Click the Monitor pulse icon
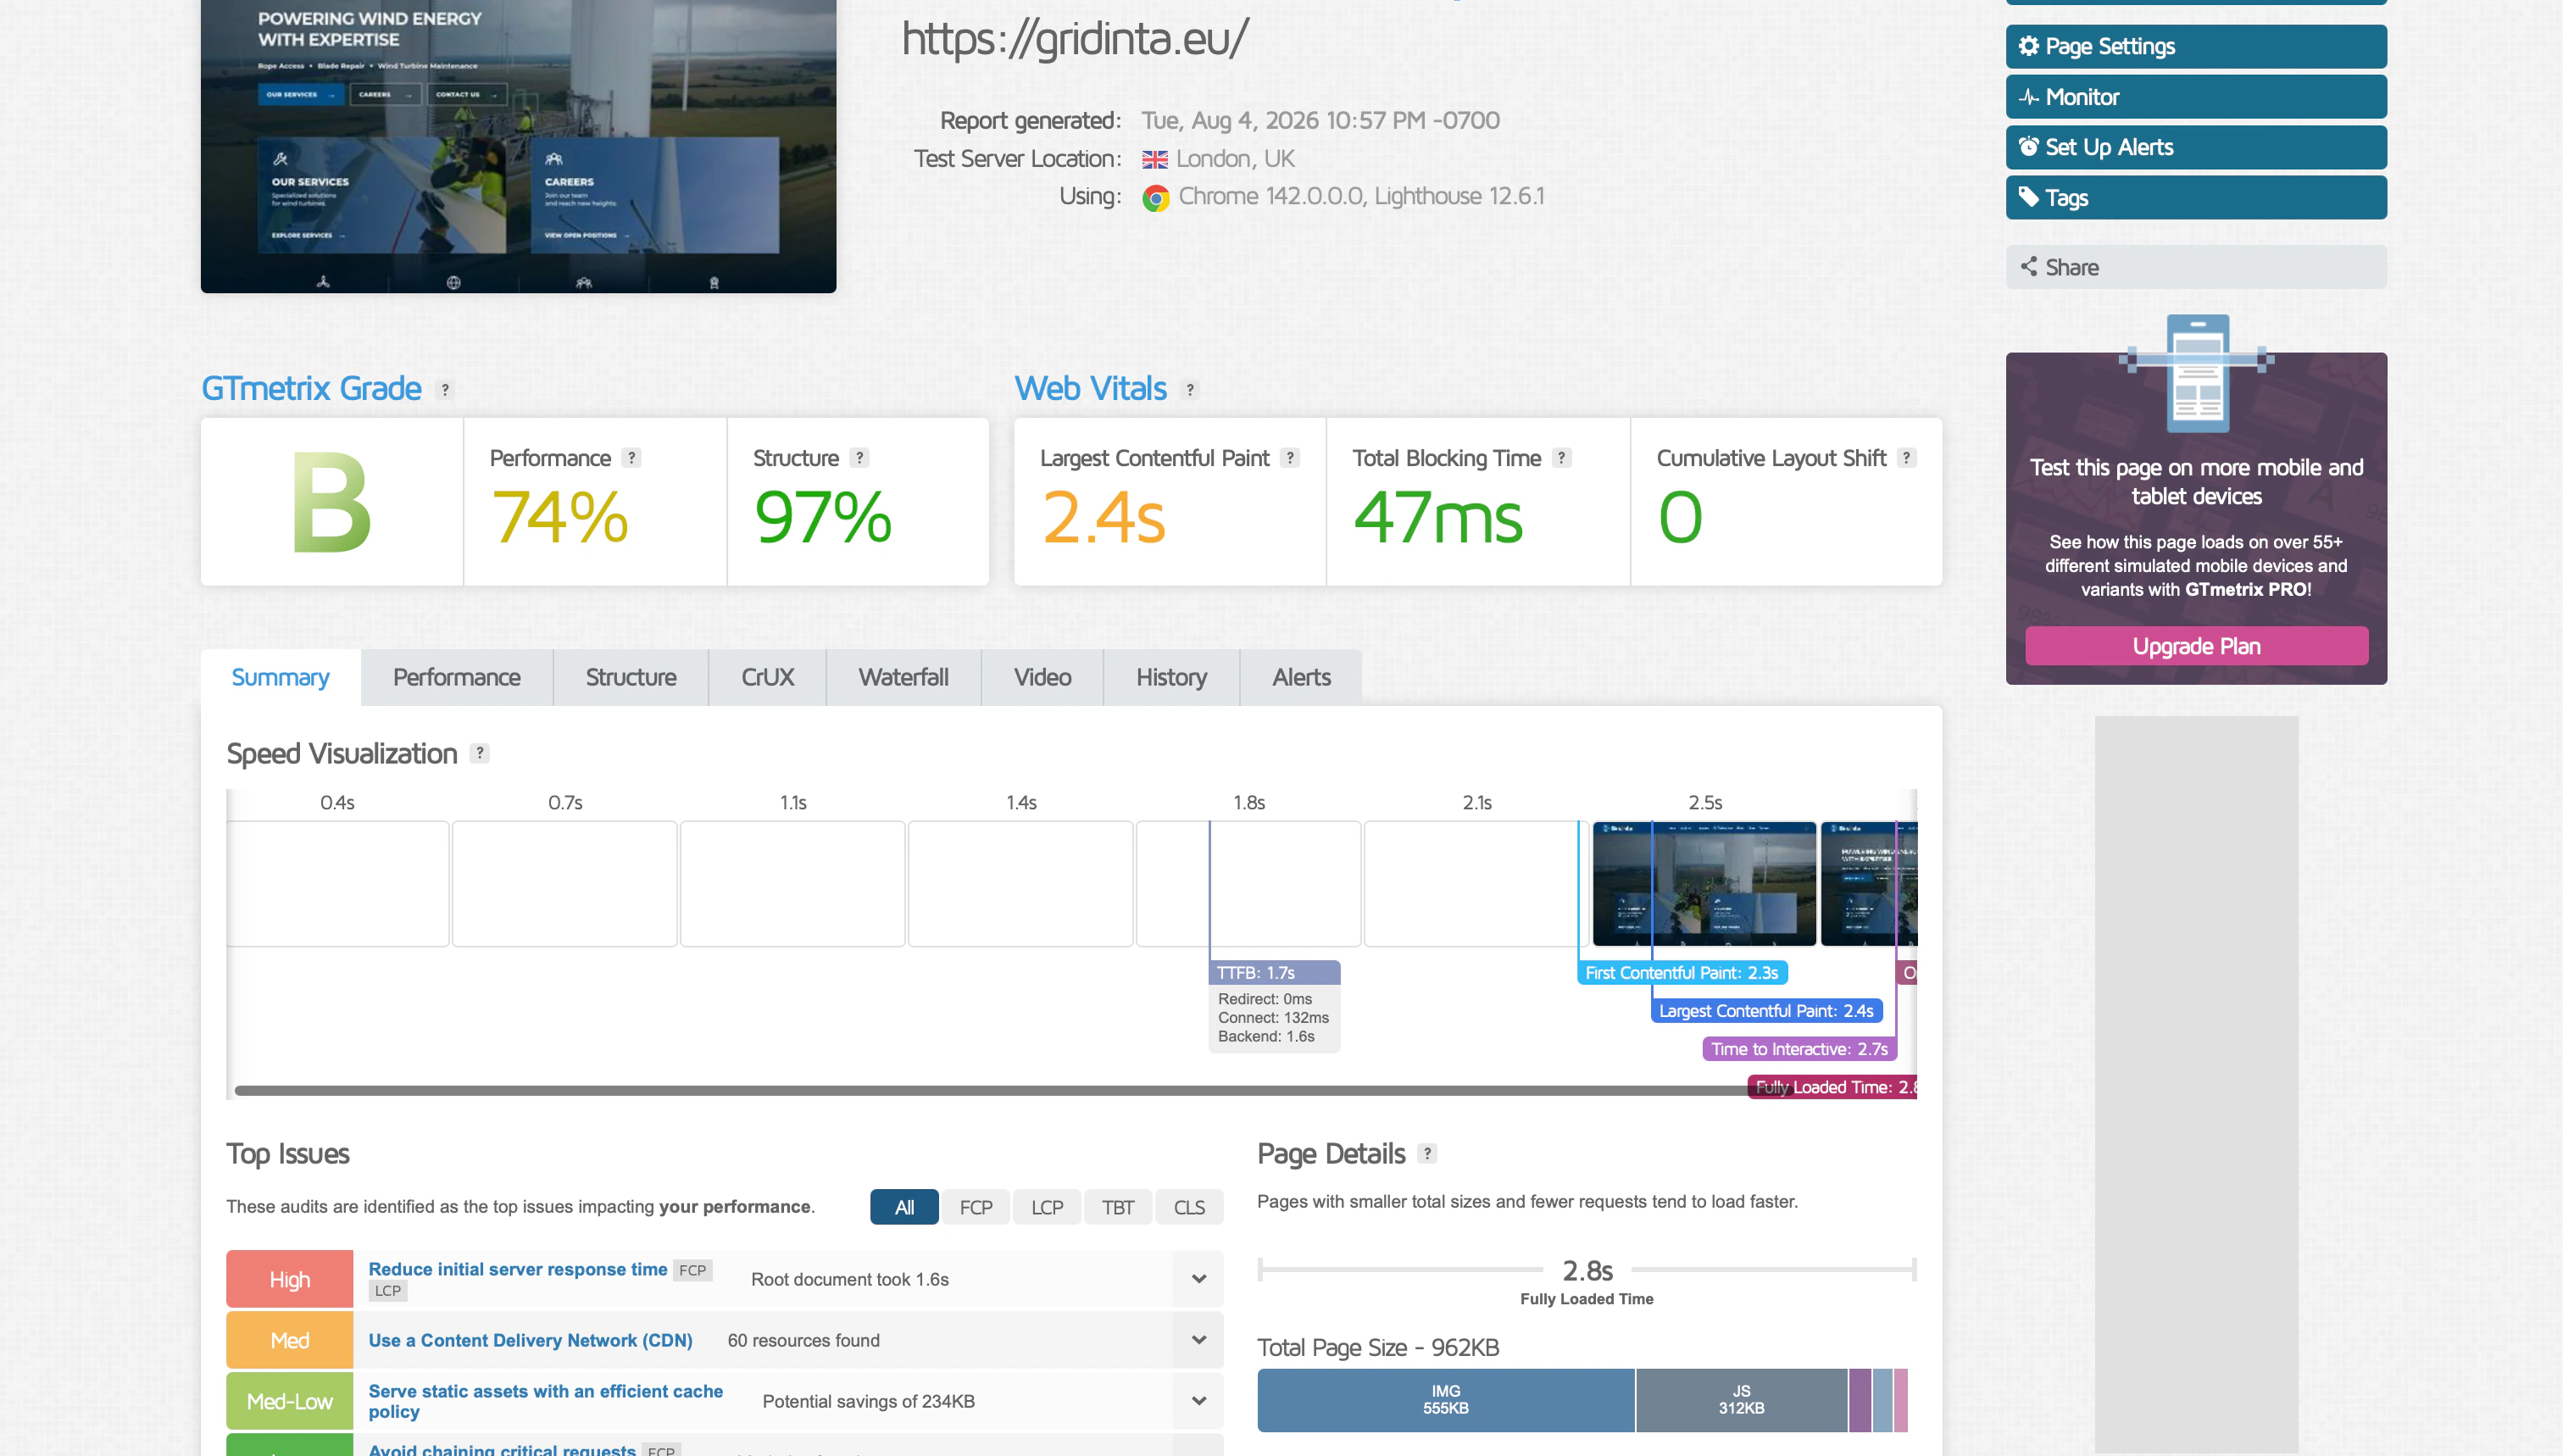Viewport: 2563px width, 1456px height. coord(2028,97)
